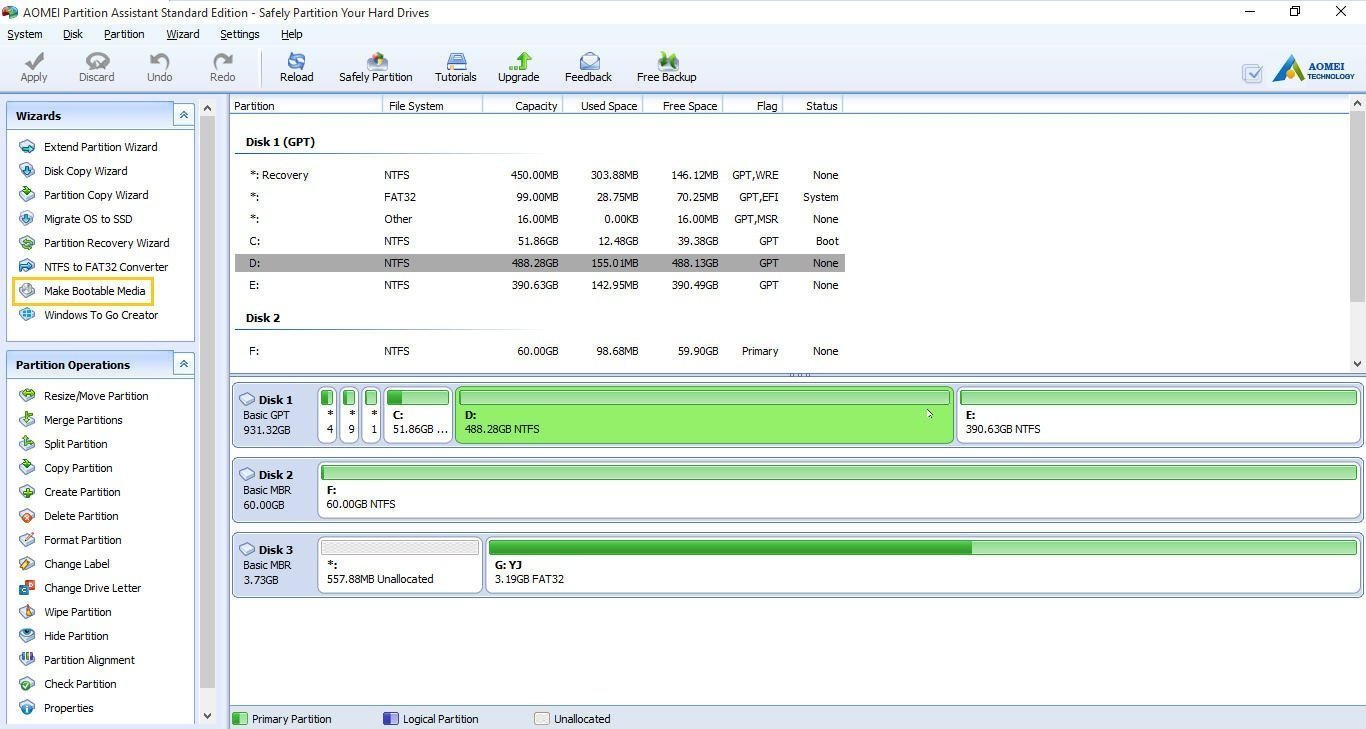Toggle the checkbox icon beside AOMEI logo
The image size is (1366, 729).
coord(1251,73)
